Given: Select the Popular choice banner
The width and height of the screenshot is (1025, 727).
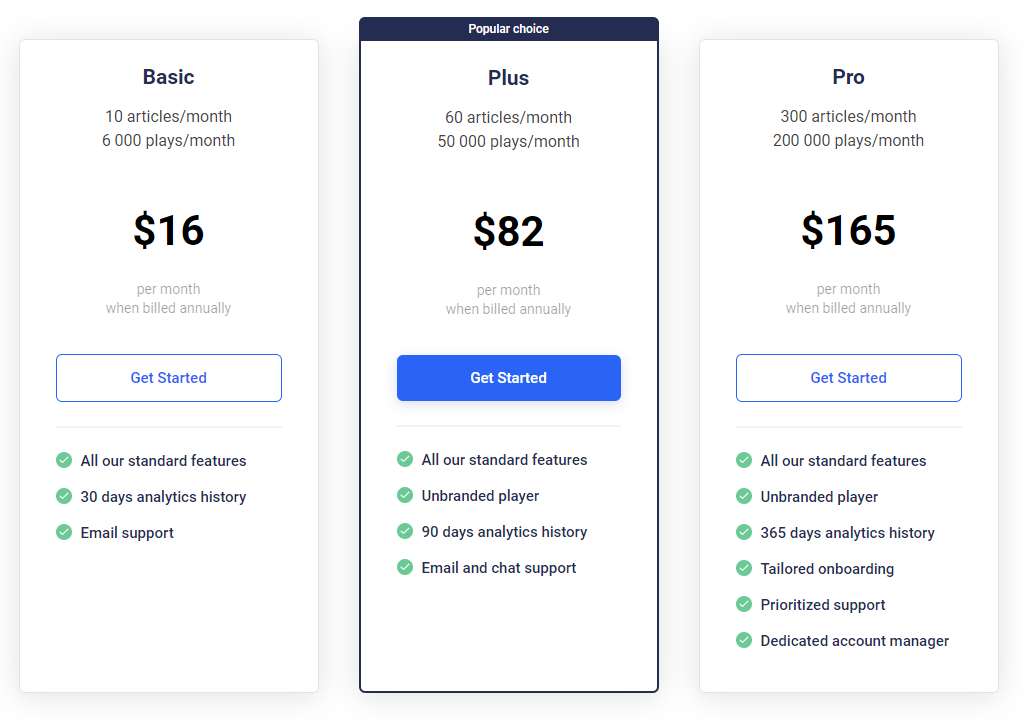Looking at the screenshot, I should point(509,29).
